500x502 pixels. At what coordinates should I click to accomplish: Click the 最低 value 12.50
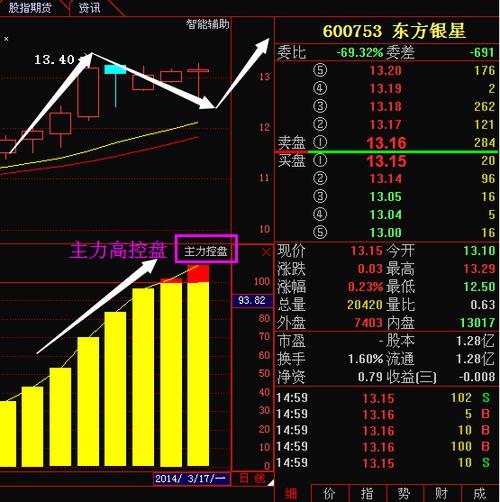tap(479, 287)
